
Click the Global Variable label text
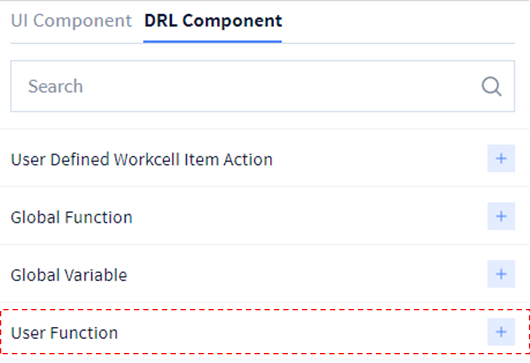[69, 275]
